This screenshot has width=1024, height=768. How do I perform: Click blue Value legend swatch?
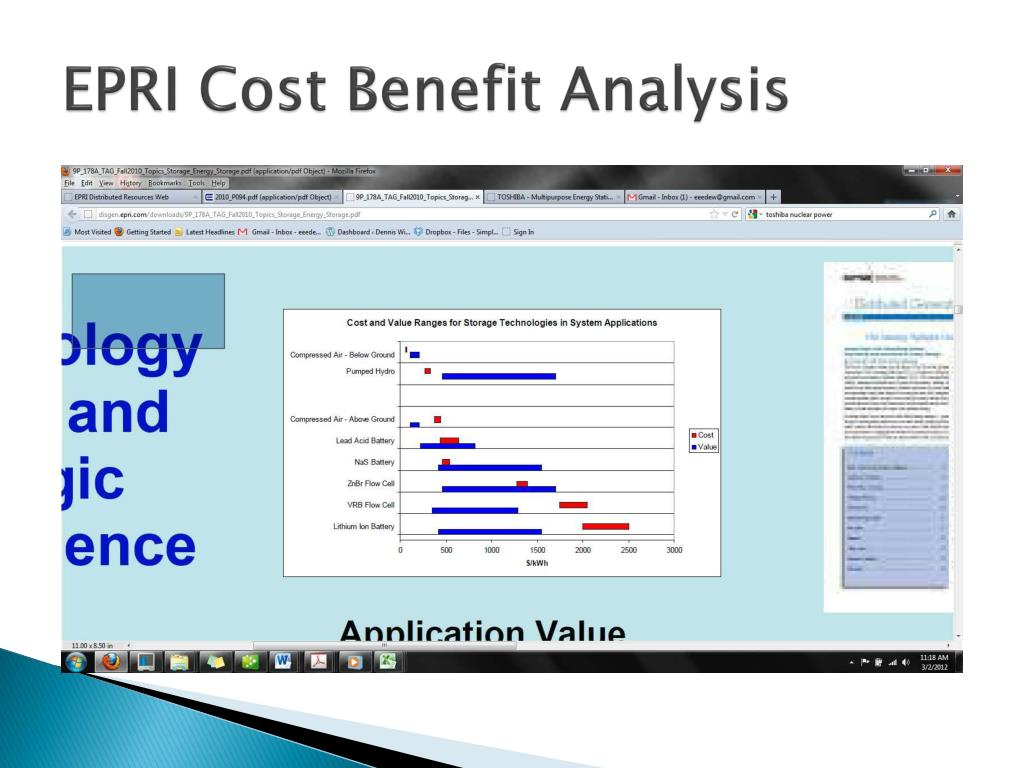point(694,447)
